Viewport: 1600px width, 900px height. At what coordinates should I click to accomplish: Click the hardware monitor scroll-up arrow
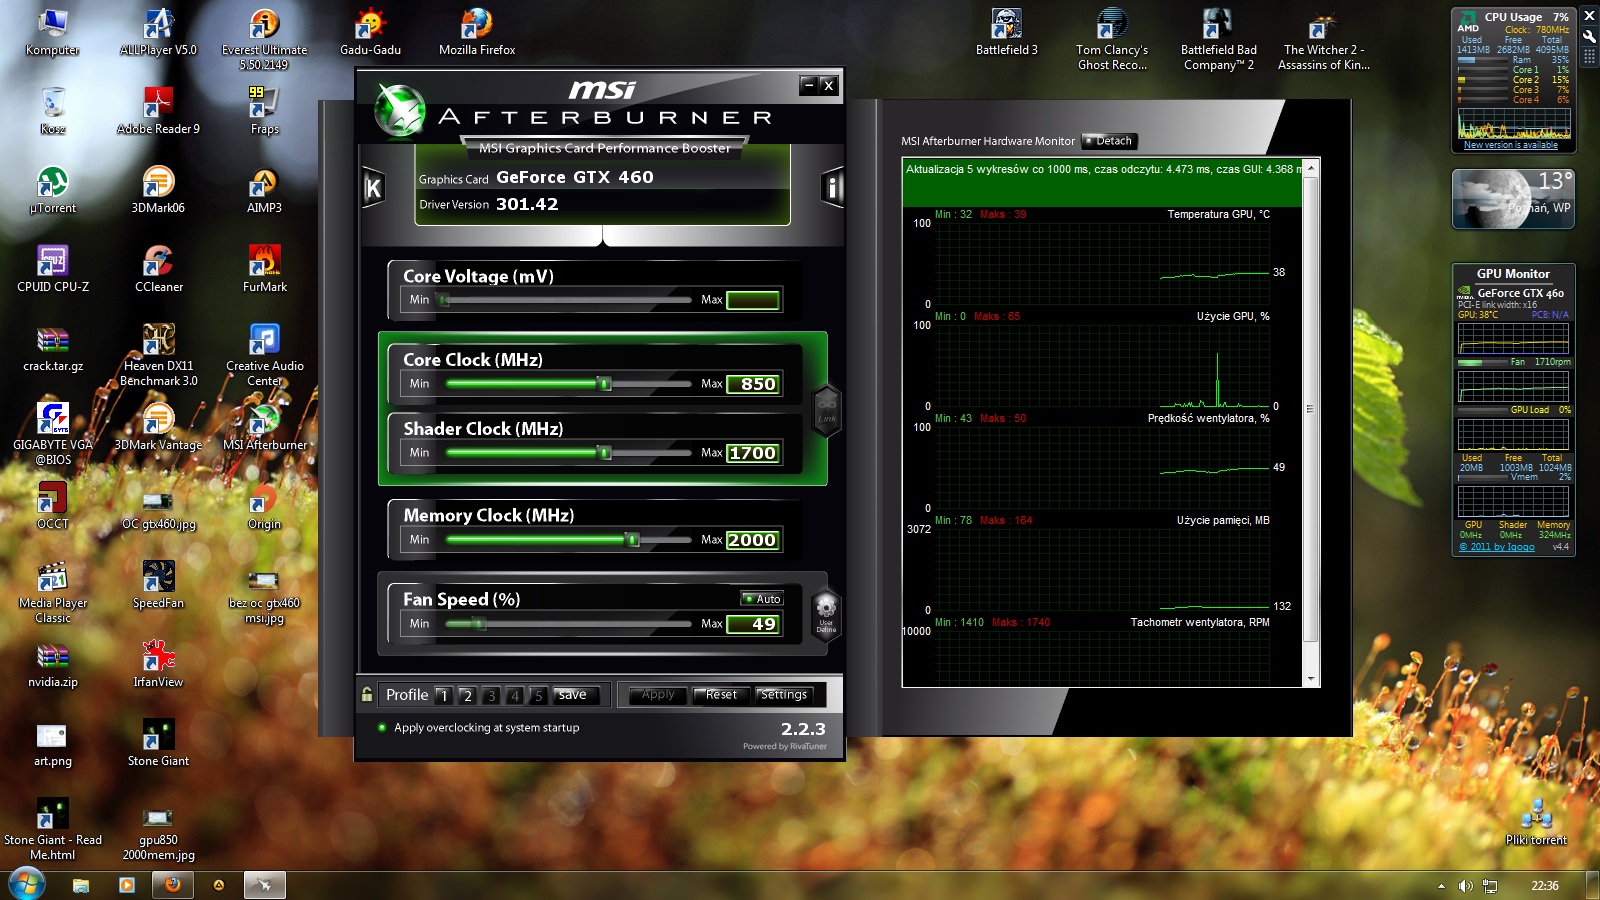1311,167
